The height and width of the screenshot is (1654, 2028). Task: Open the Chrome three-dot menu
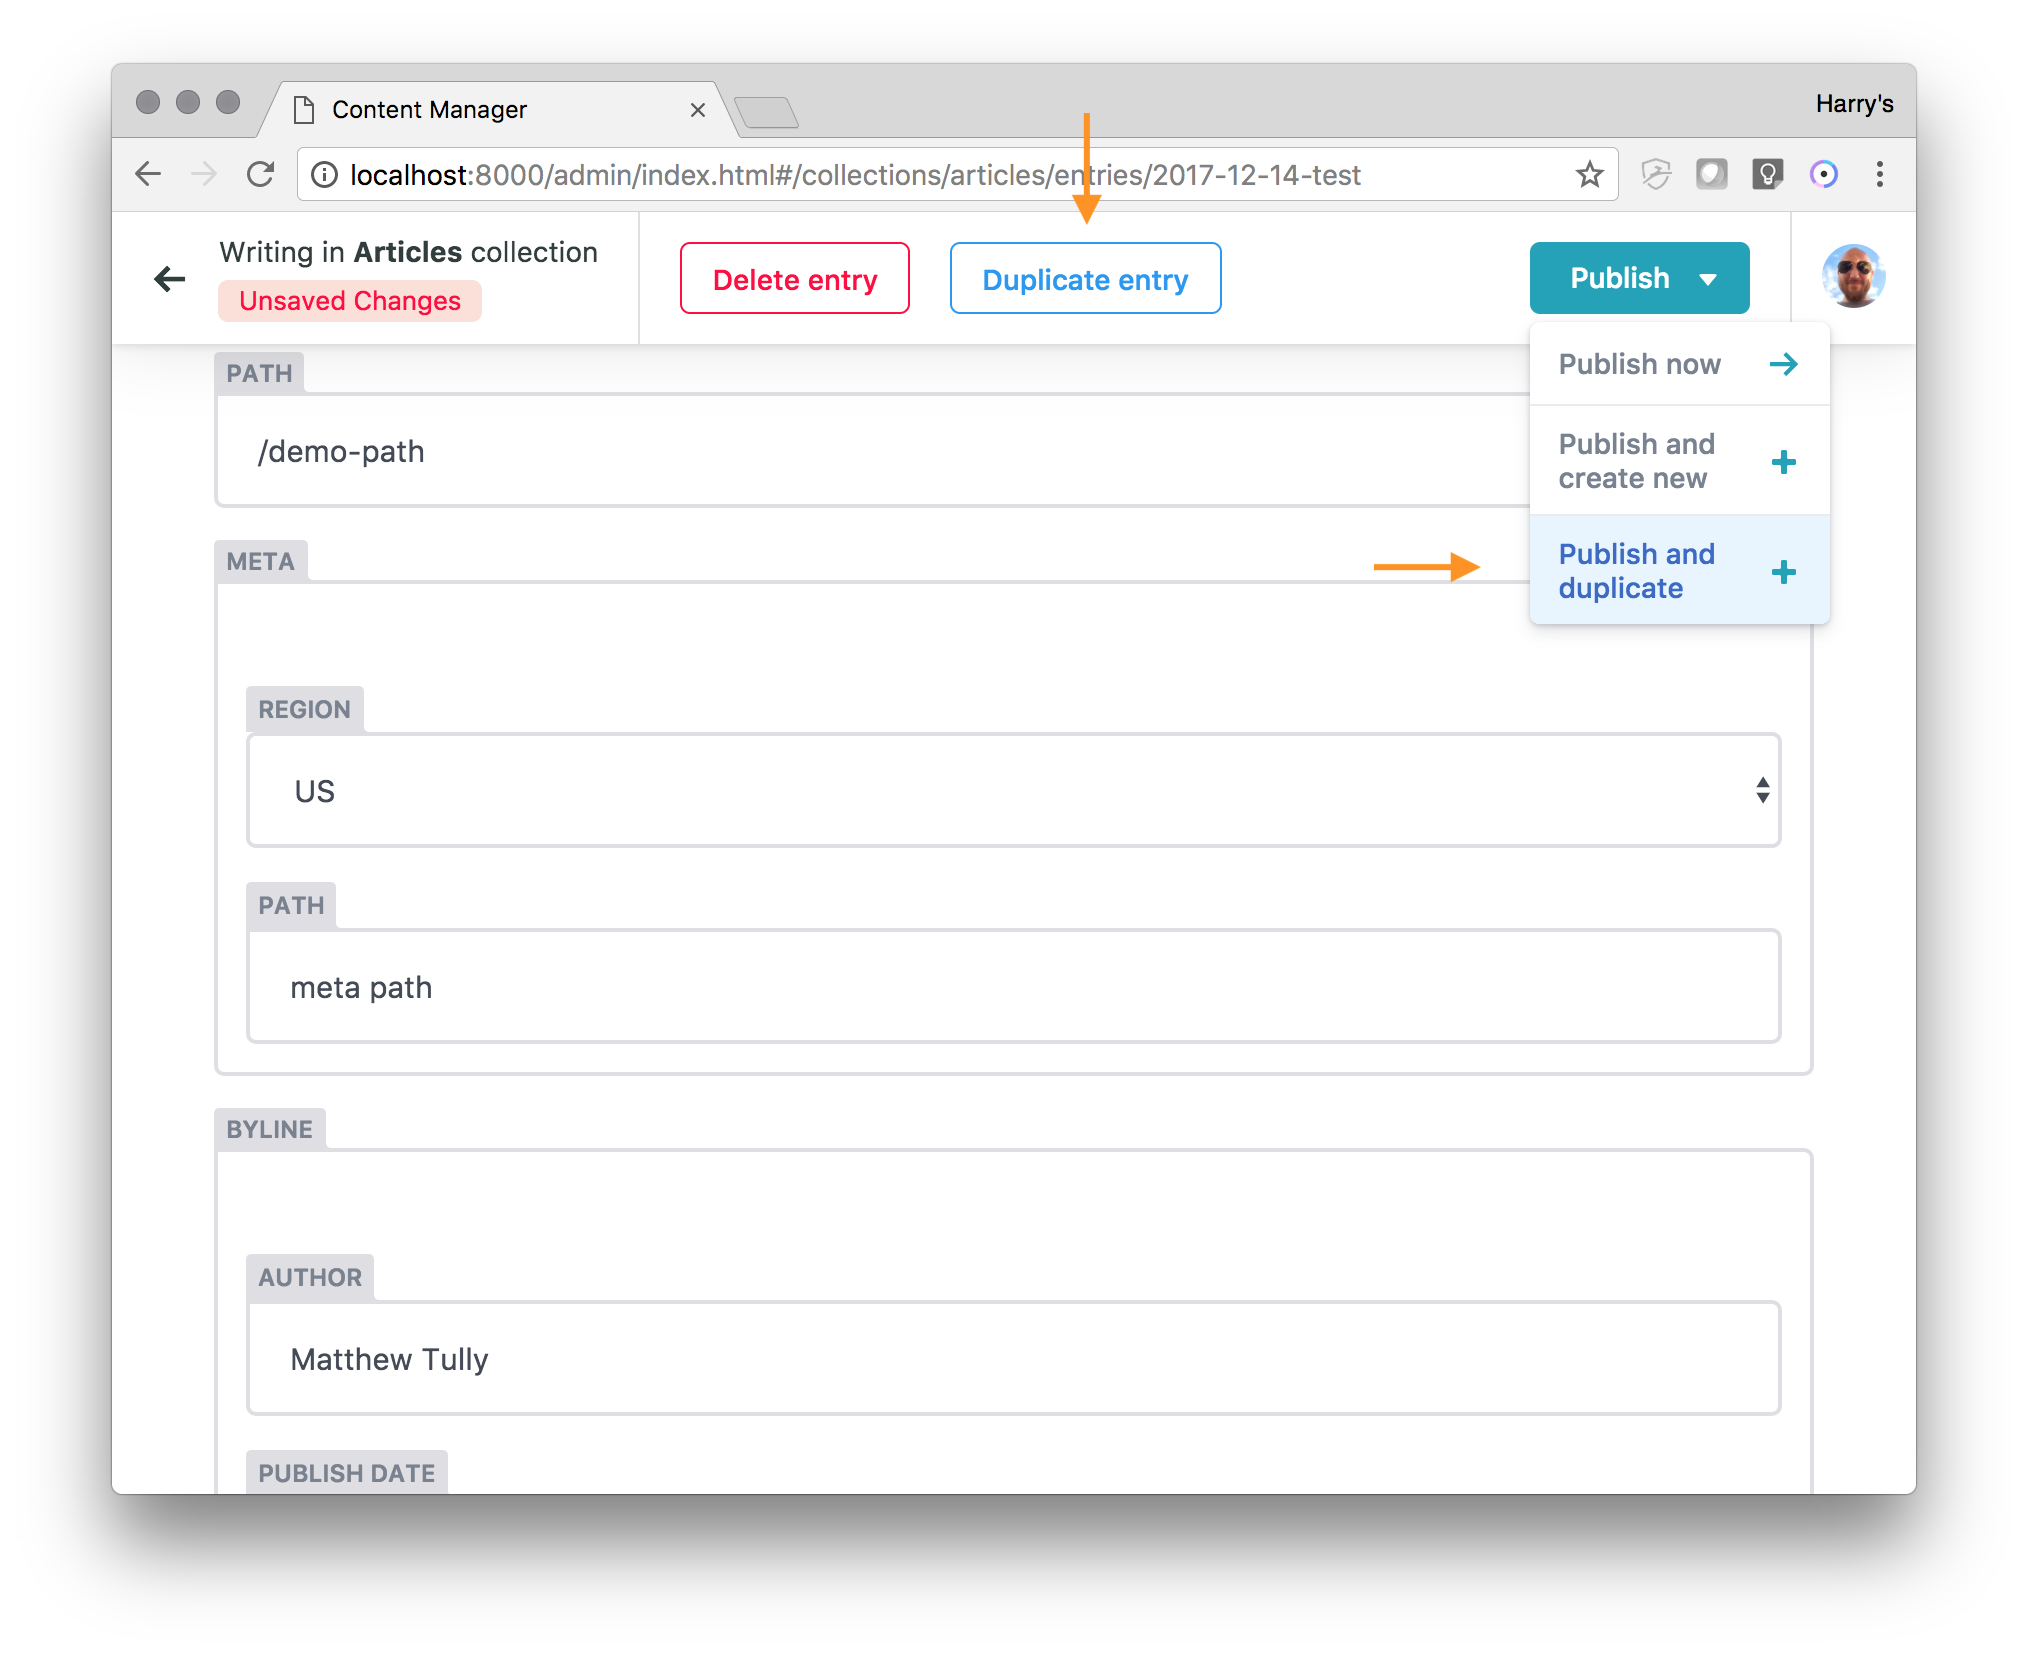pyautogui.click(x=1879, y=175)
